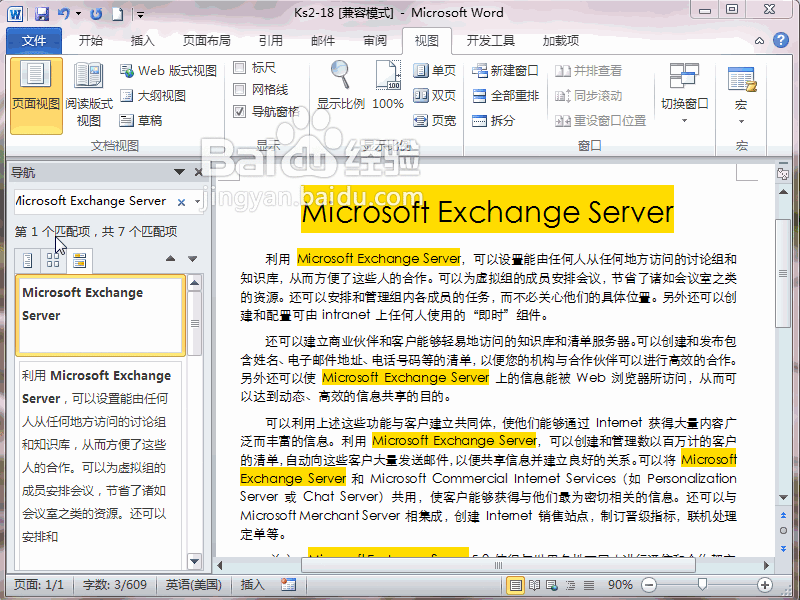Image resolution: width=800 pixels, height=600 pixels.
Task: Switch to the 开始 ribbon tab
Action: (91, 40)
